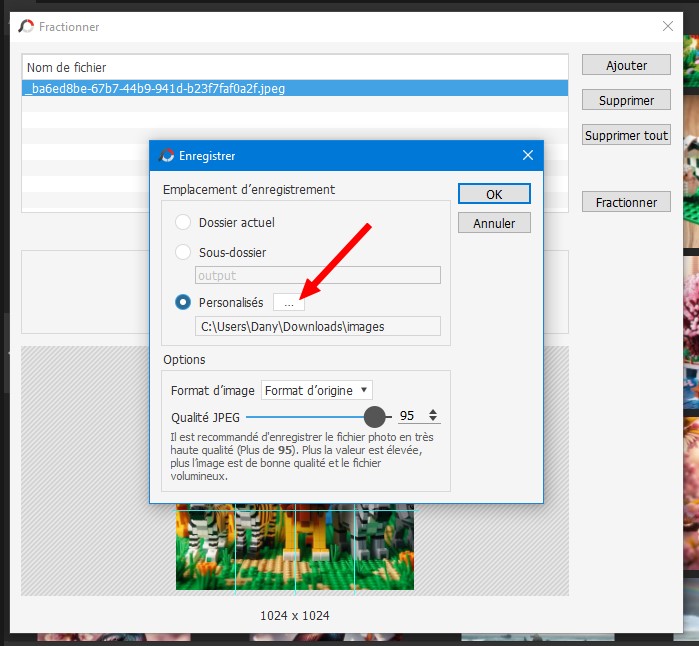
Task: Click the Nom de fichier column header
Action: (x=295, y=67)
